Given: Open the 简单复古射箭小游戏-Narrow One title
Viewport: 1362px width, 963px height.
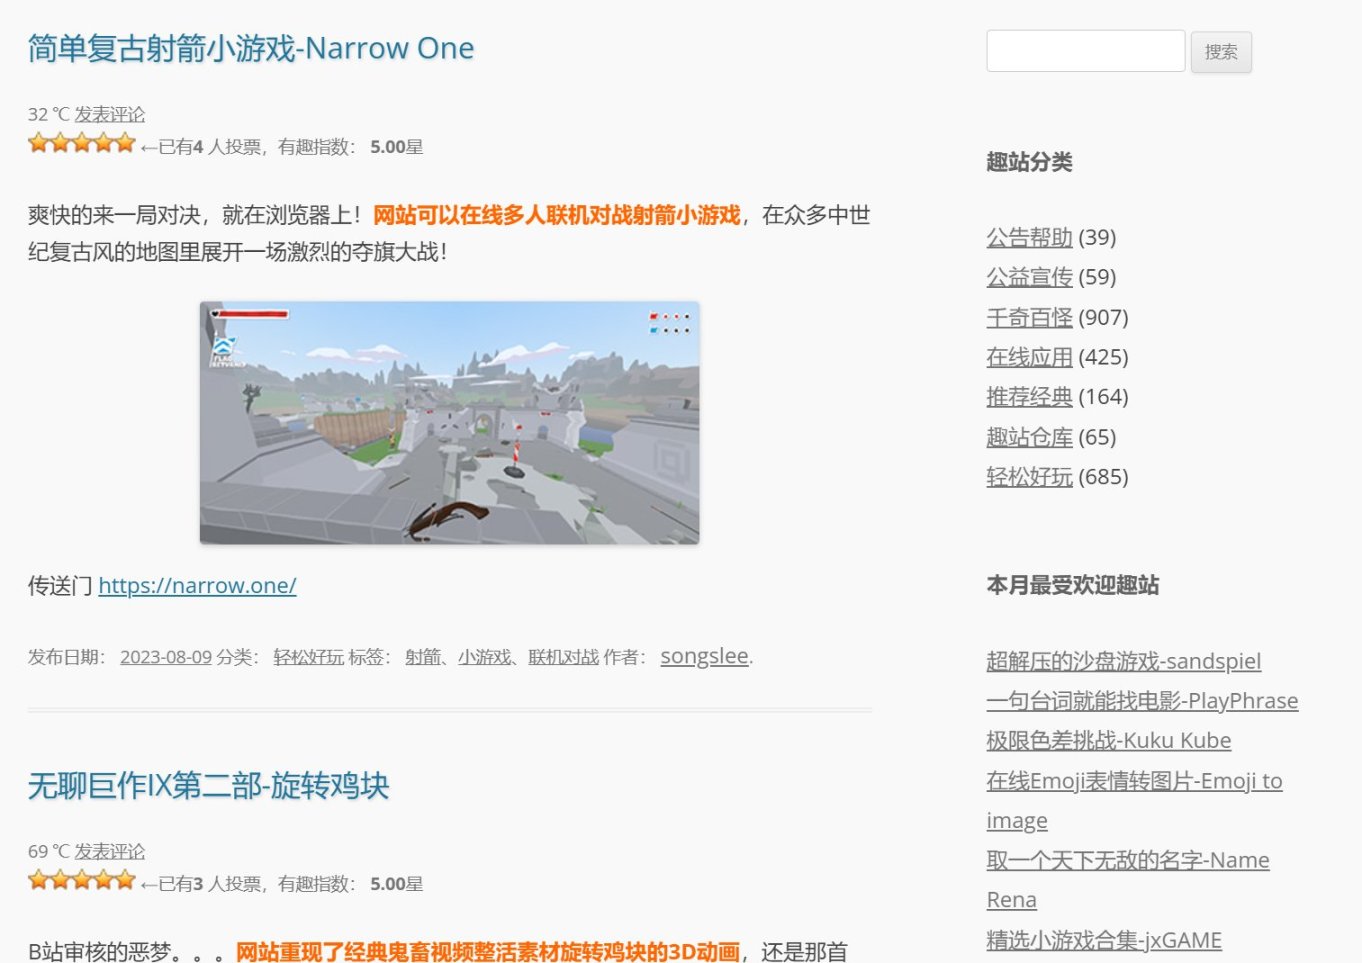Looking at the screenshot, I should [251, 48].
